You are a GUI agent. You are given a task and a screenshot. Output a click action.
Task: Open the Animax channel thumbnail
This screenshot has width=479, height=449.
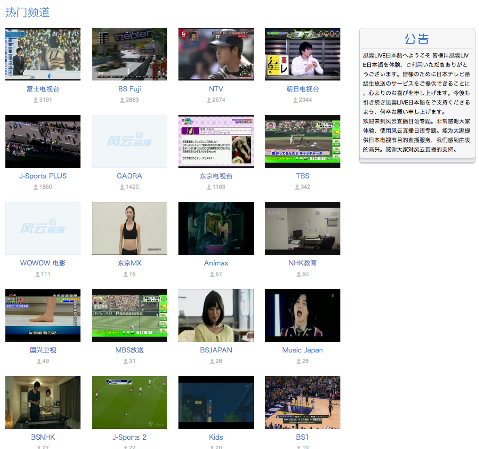tap(216, 228)
